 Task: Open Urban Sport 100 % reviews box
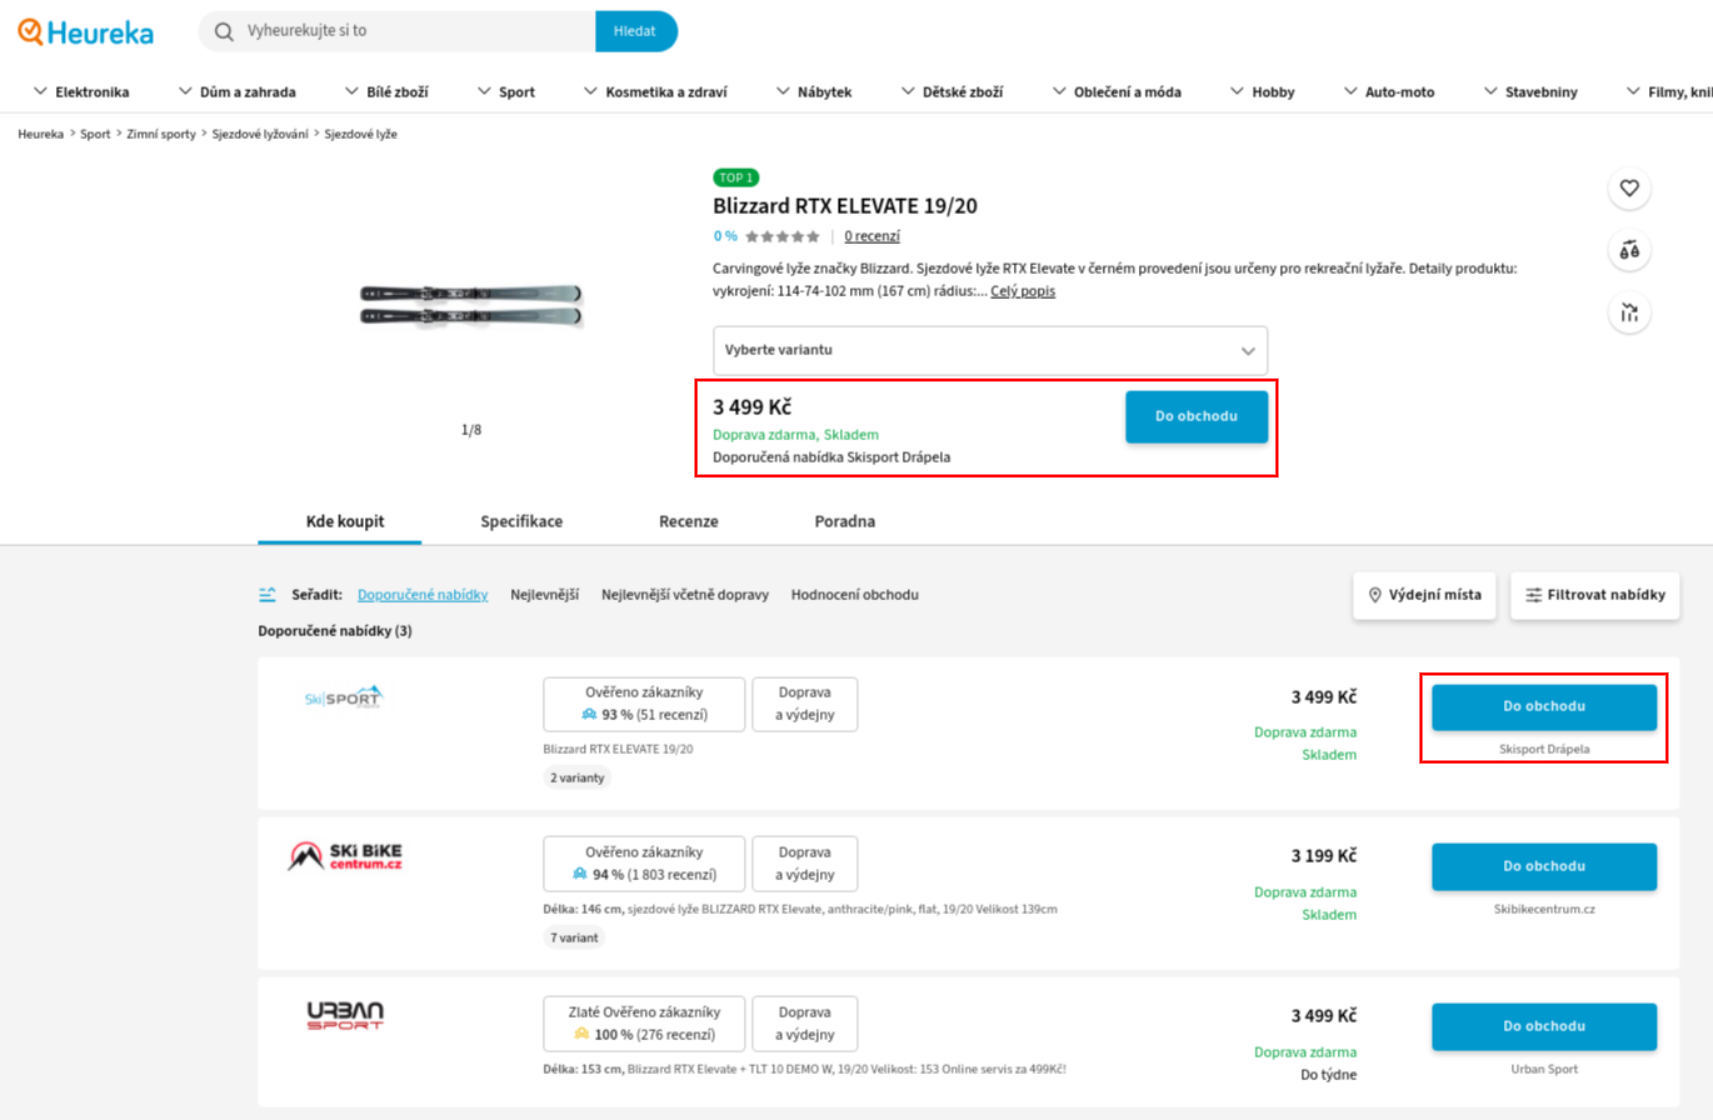(644, 1023)
